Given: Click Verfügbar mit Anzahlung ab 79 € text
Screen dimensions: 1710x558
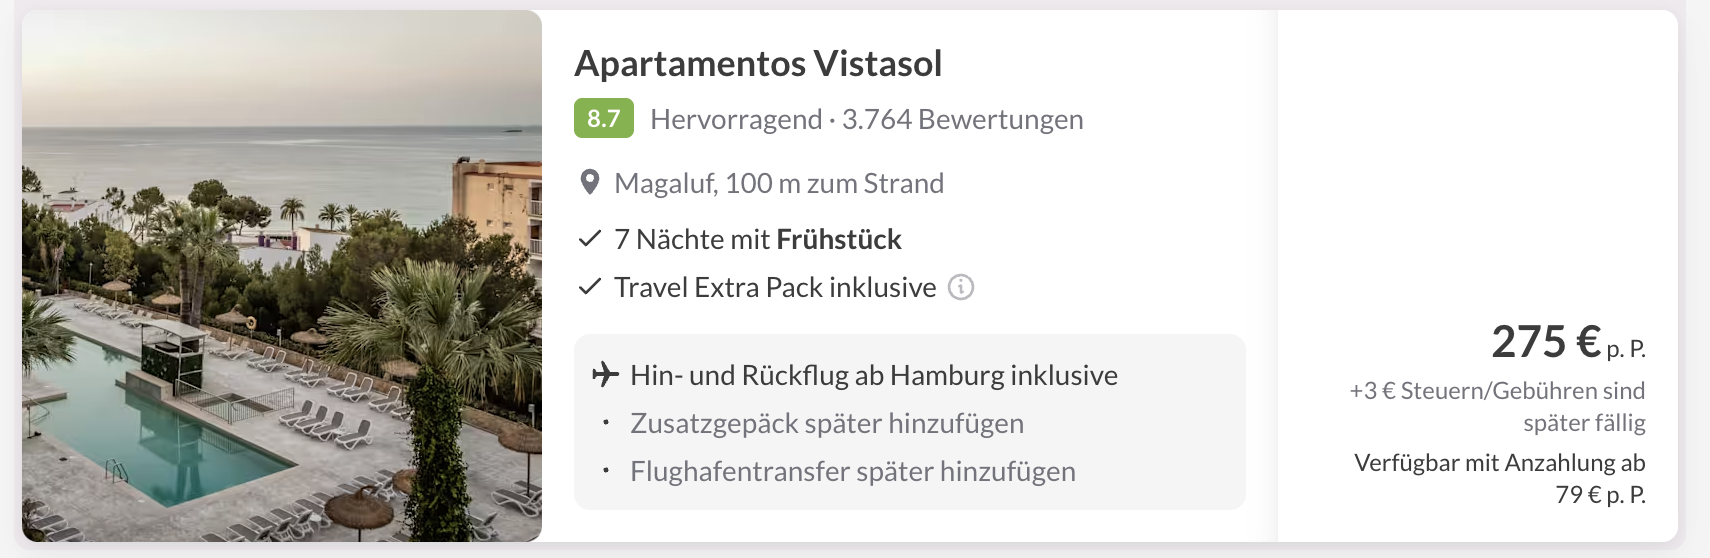Looking at the screenshot, I should (1499, 478).
